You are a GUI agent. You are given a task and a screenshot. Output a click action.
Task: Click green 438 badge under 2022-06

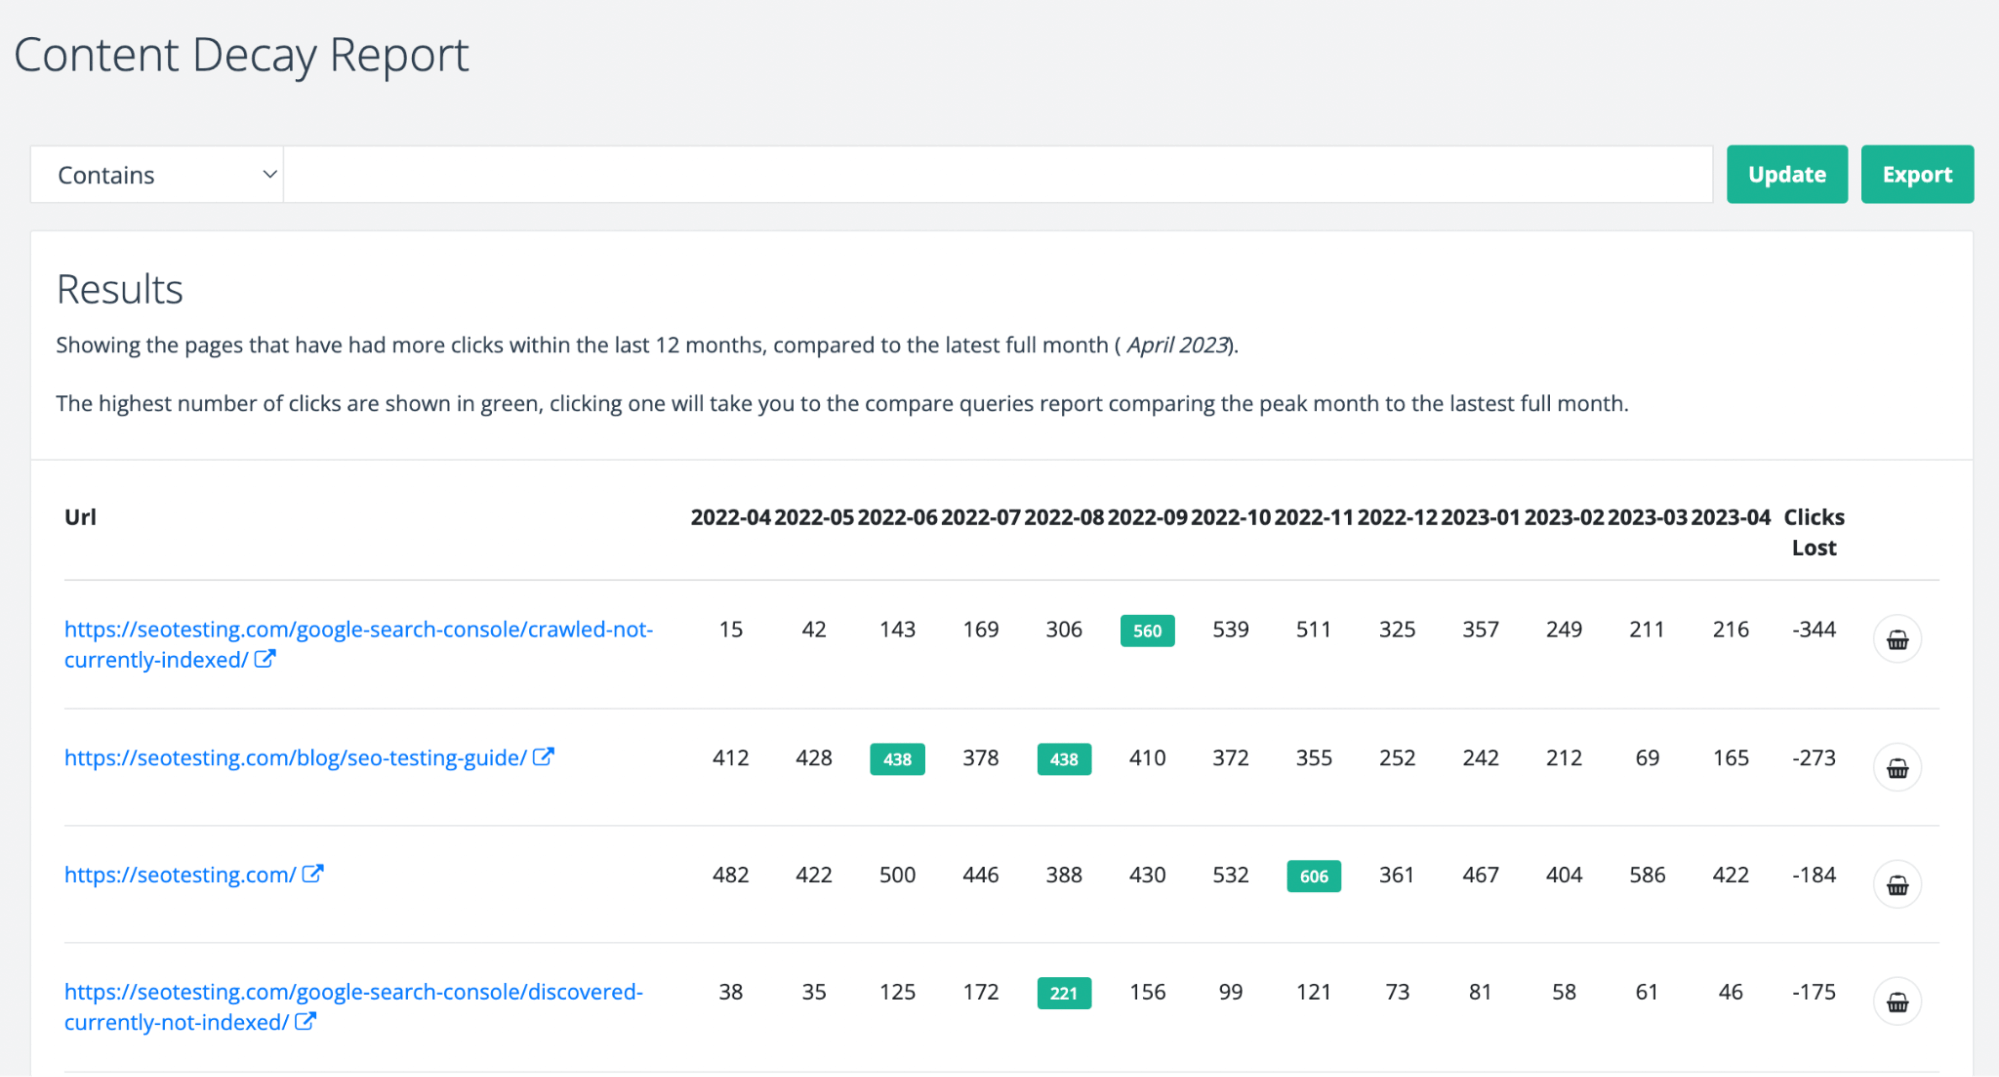[897, 759]
